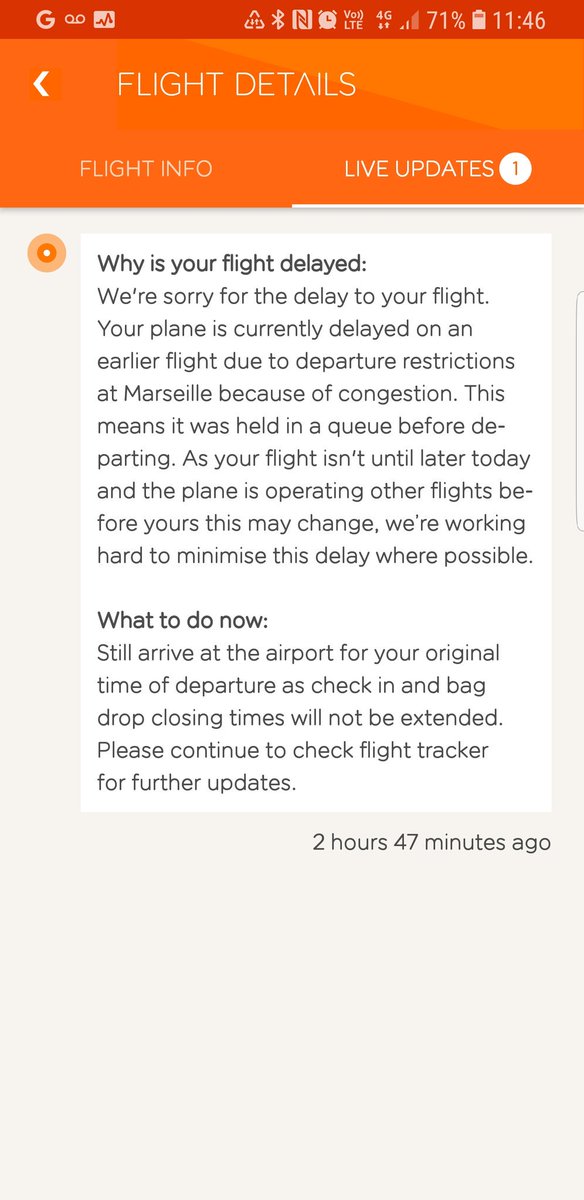Switch to the FLIGHT INFO tab
584x1200 pixels.
pos(146,169)
